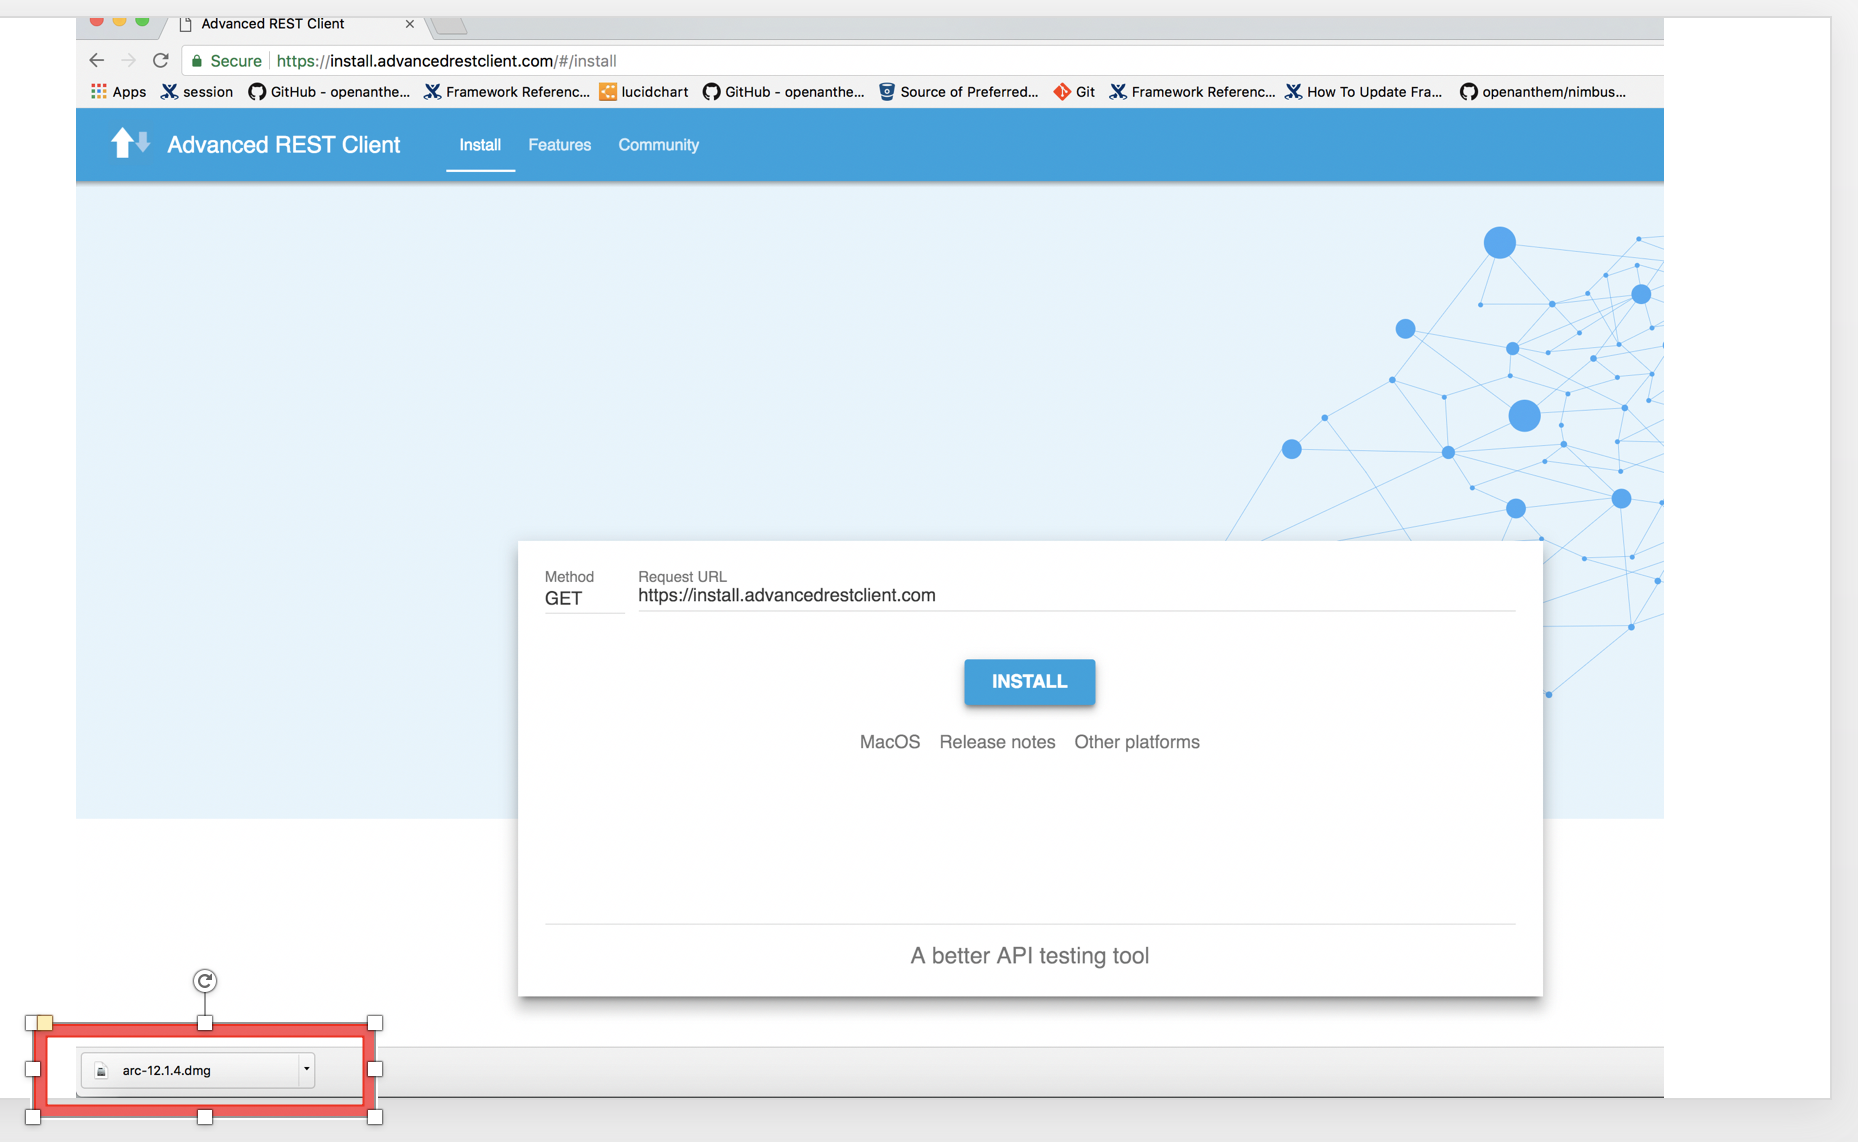Open the Source of Preferred bookmark
This screenshot has width=1858, height=1142.
click(x=958, y=92)
